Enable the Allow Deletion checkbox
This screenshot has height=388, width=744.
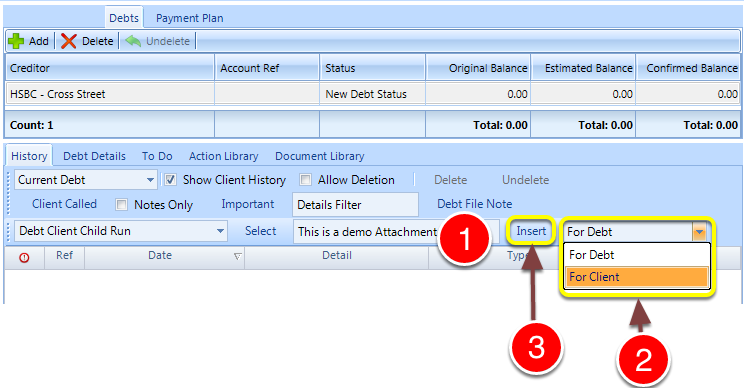(x=306, y=180)
